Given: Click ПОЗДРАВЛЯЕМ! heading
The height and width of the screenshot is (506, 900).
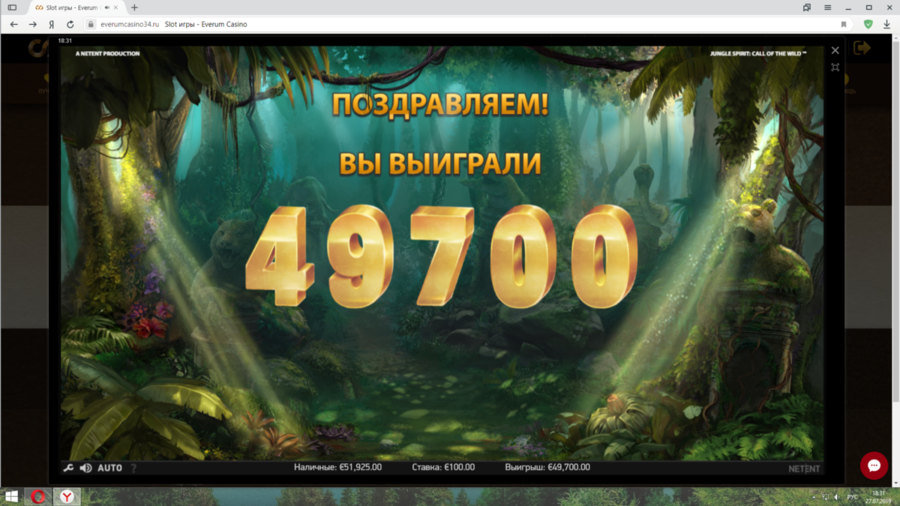Looking at the screenshot, I should (x=440, y=105).
